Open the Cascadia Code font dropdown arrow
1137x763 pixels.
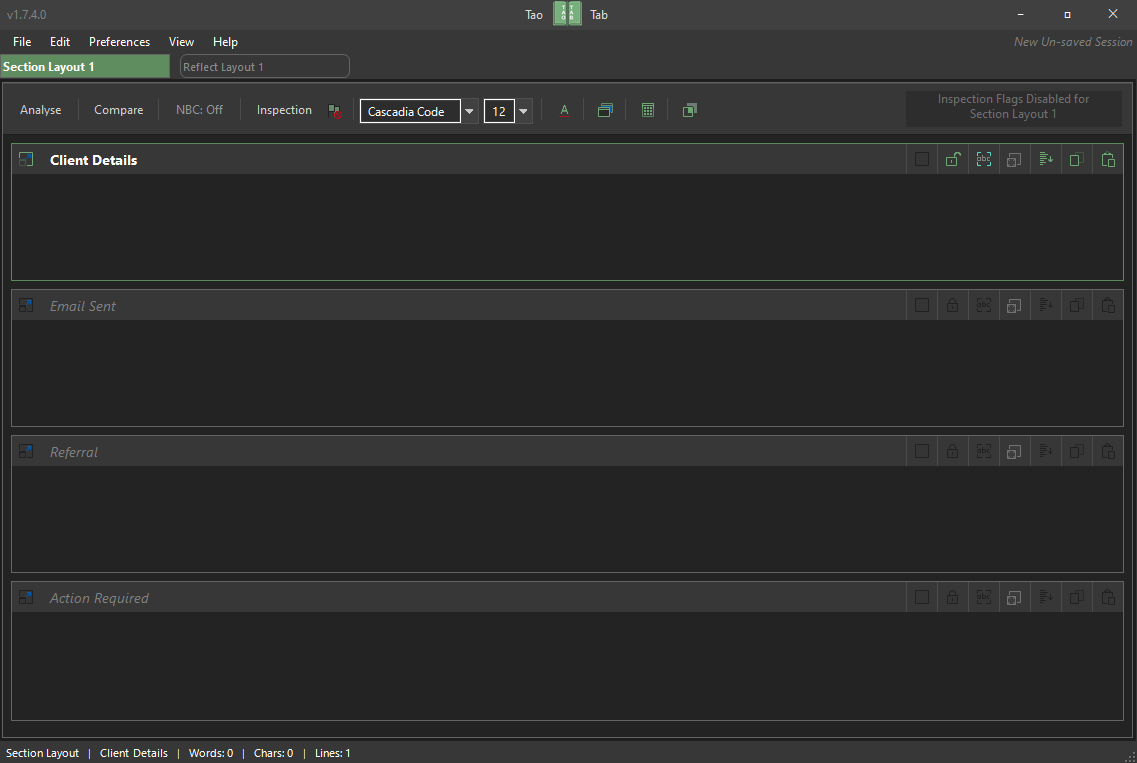469,111
